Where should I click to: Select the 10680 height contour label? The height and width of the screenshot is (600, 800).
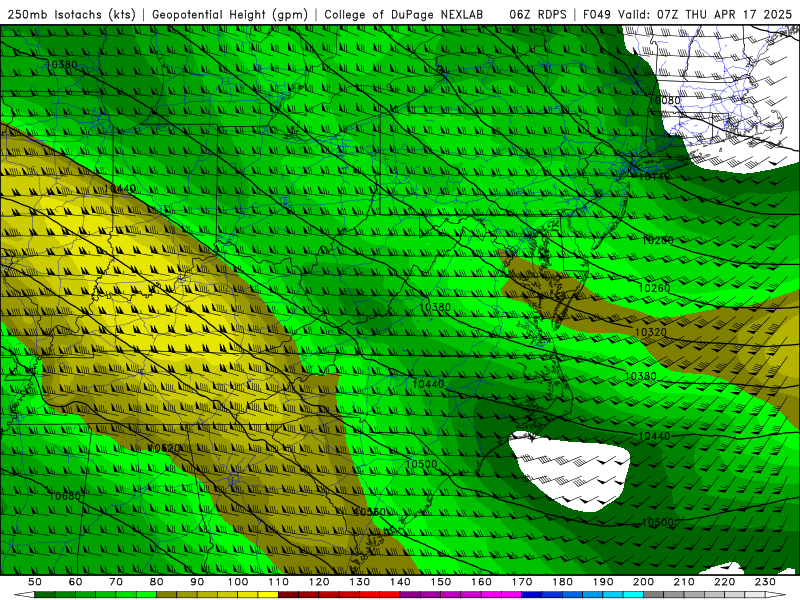point(65,495)
